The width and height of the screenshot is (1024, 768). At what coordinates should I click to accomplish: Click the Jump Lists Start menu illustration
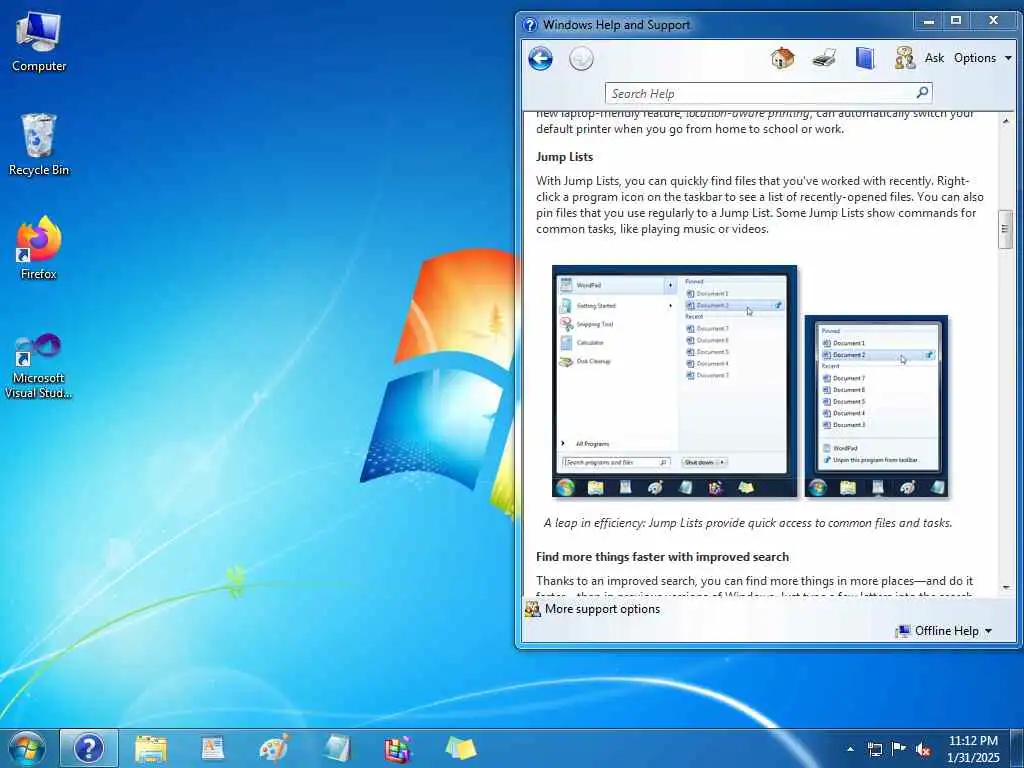[675, 381]
